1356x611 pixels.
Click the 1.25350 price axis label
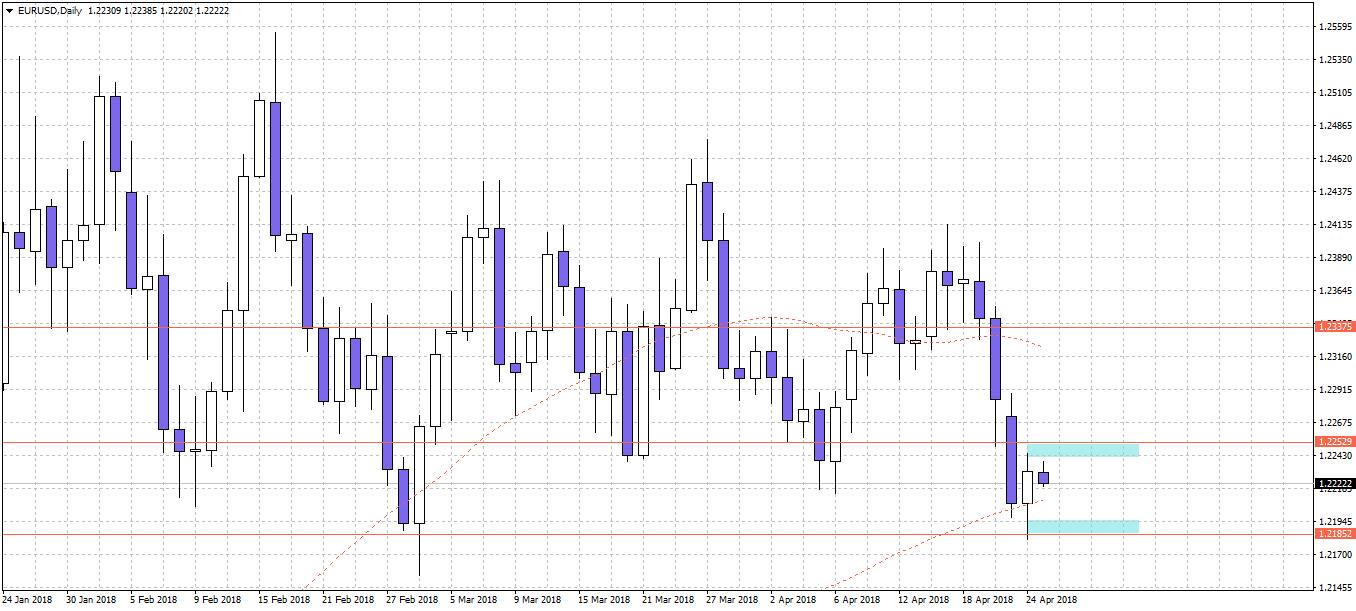click(1335, 59)
